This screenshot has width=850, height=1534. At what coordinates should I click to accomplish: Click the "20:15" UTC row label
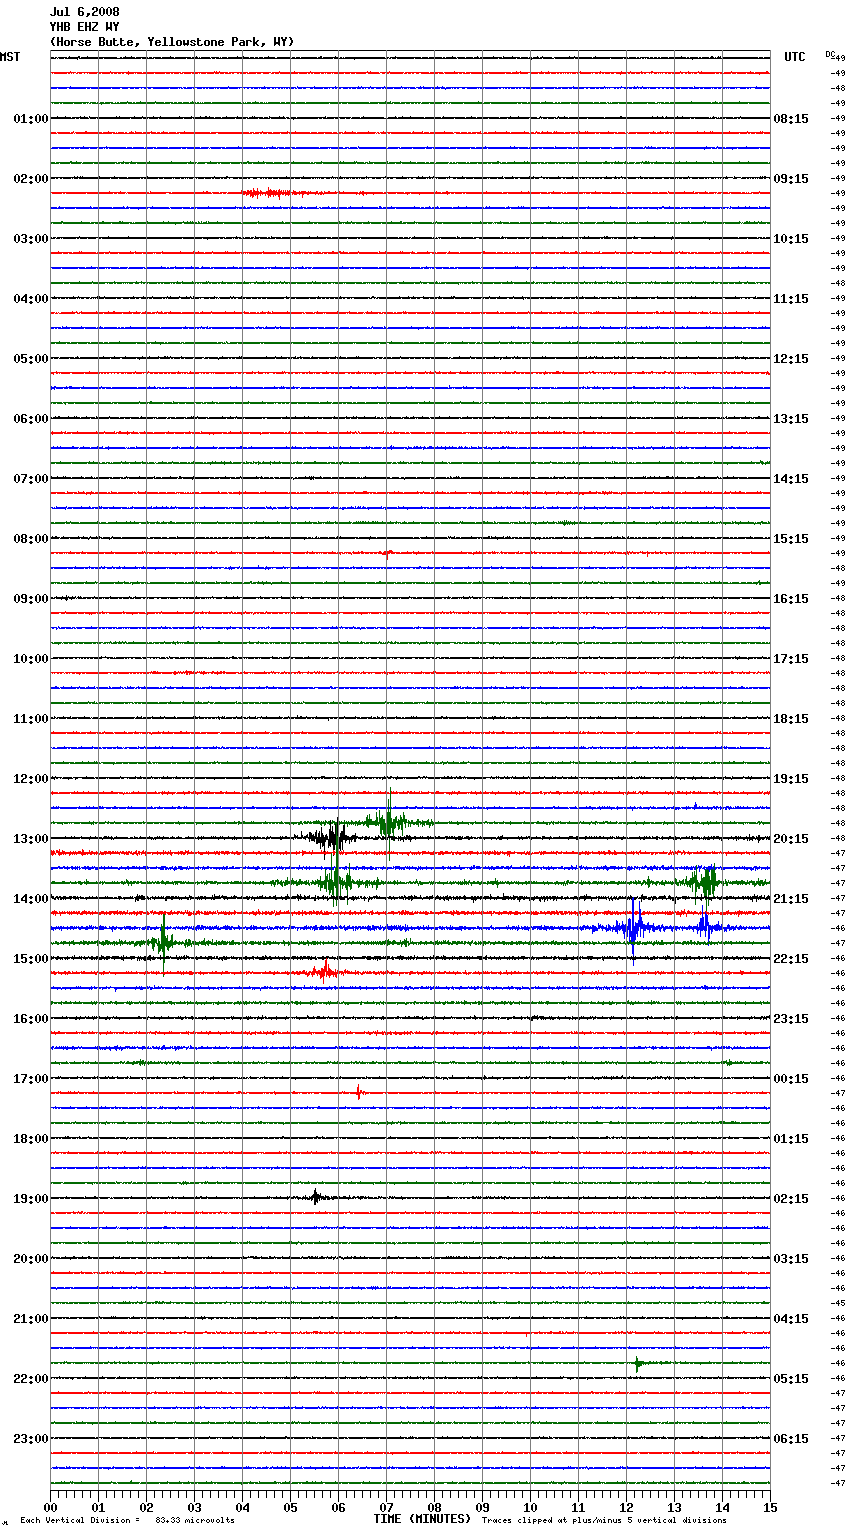tap(791, 839)
